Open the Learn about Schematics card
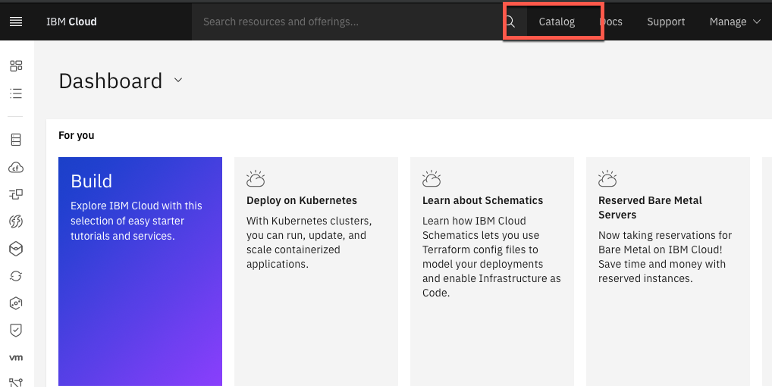This screenshot has width=772, height=388. [492, 271]
